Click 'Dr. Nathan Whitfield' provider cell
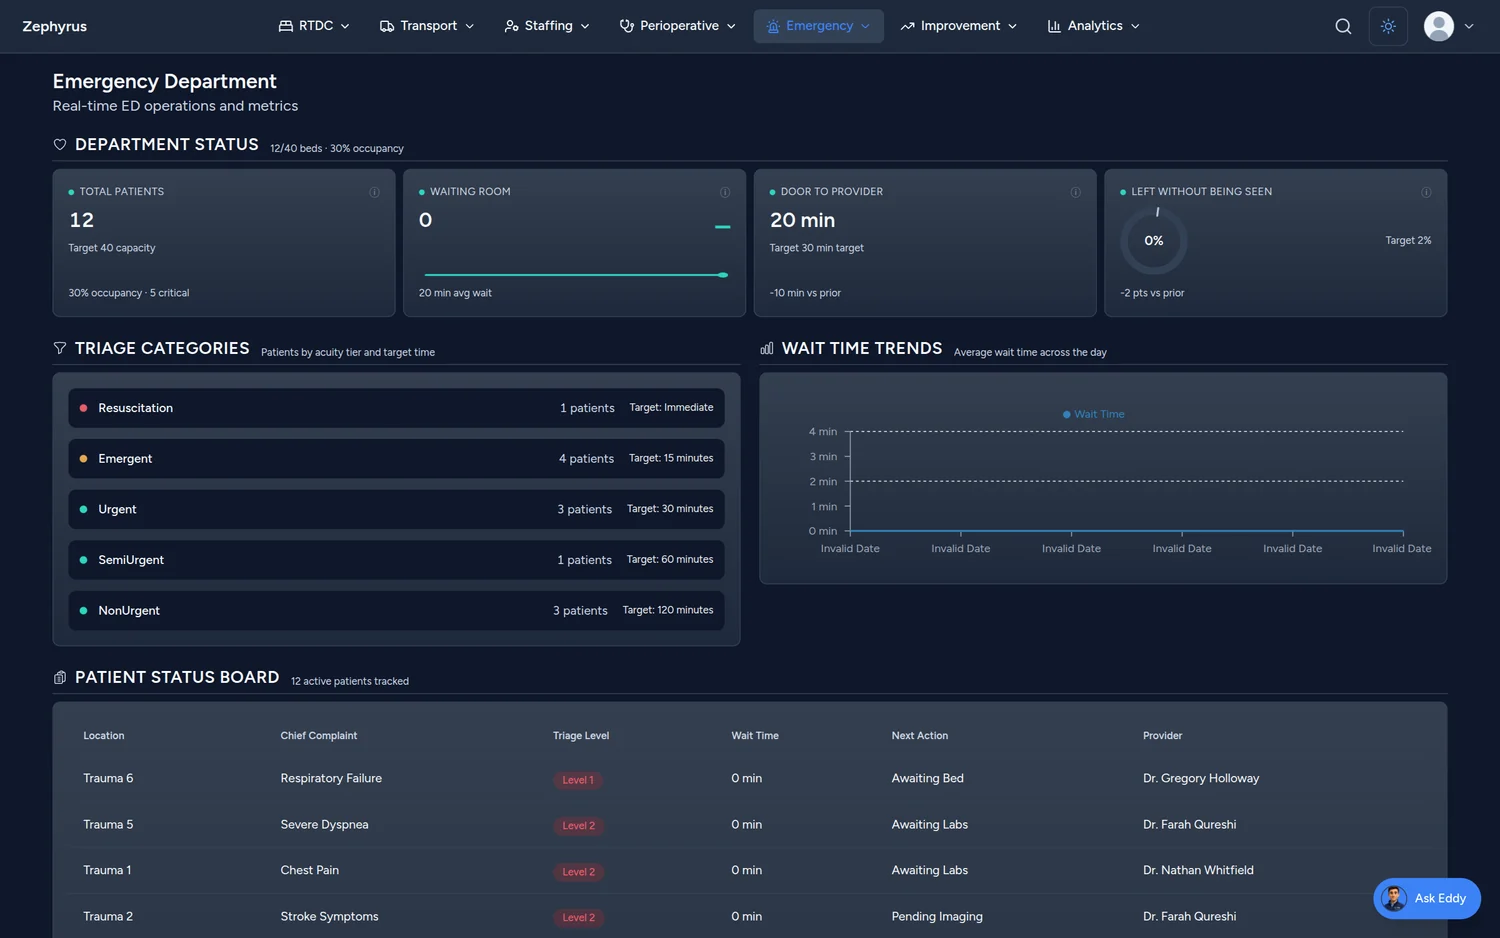This screenshot has height=938, width=1500. point(1198,870)
